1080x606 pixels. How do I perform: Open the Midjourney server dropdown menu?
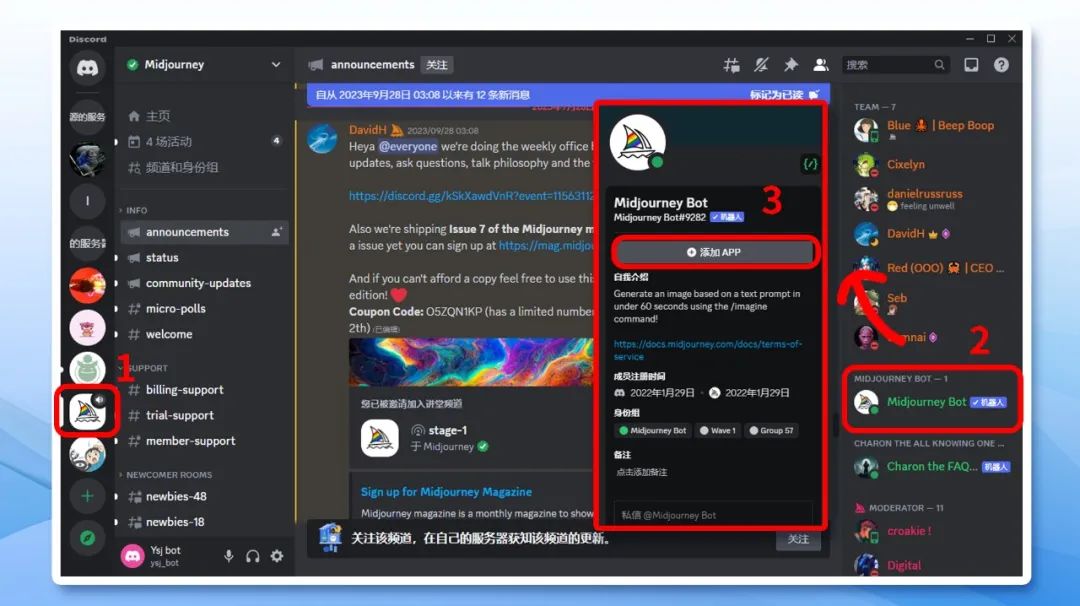(x=276, y=65)
